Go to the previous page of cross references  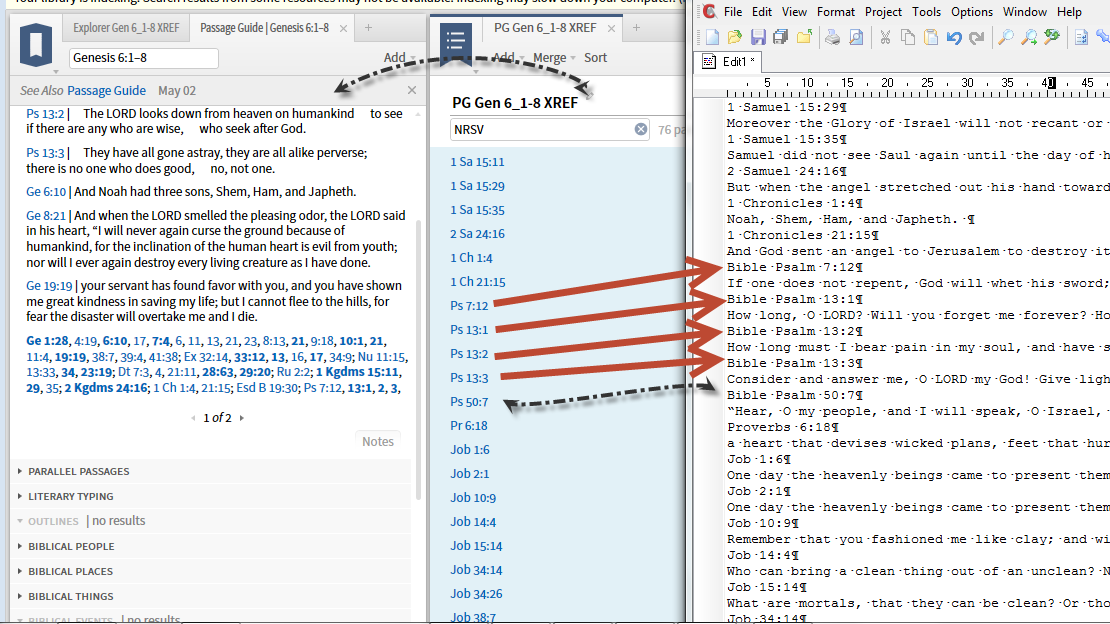193,418
